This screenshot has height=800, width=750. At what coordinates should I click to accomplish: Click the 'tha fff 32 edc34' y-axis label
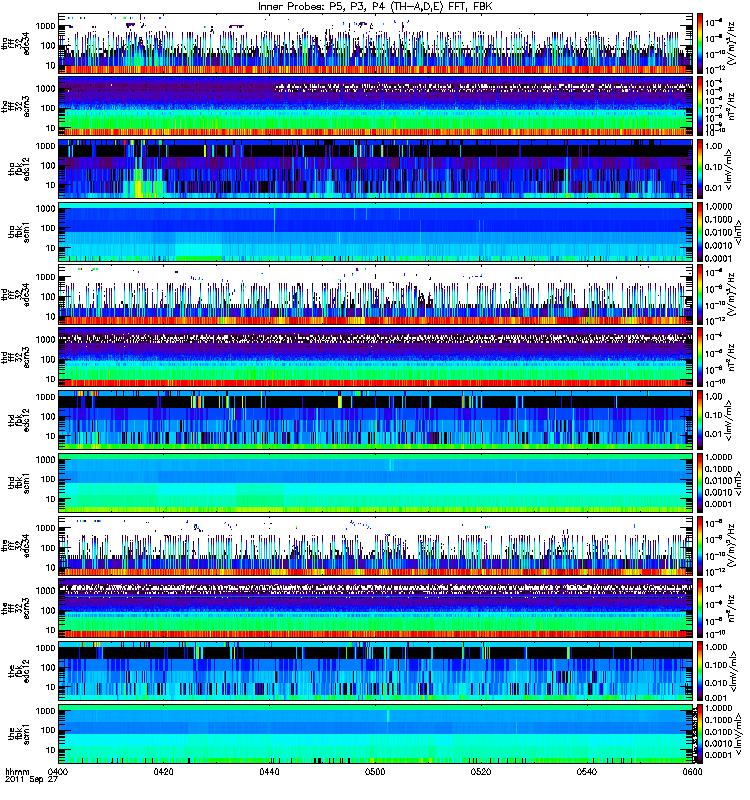(x=16, y=44)
